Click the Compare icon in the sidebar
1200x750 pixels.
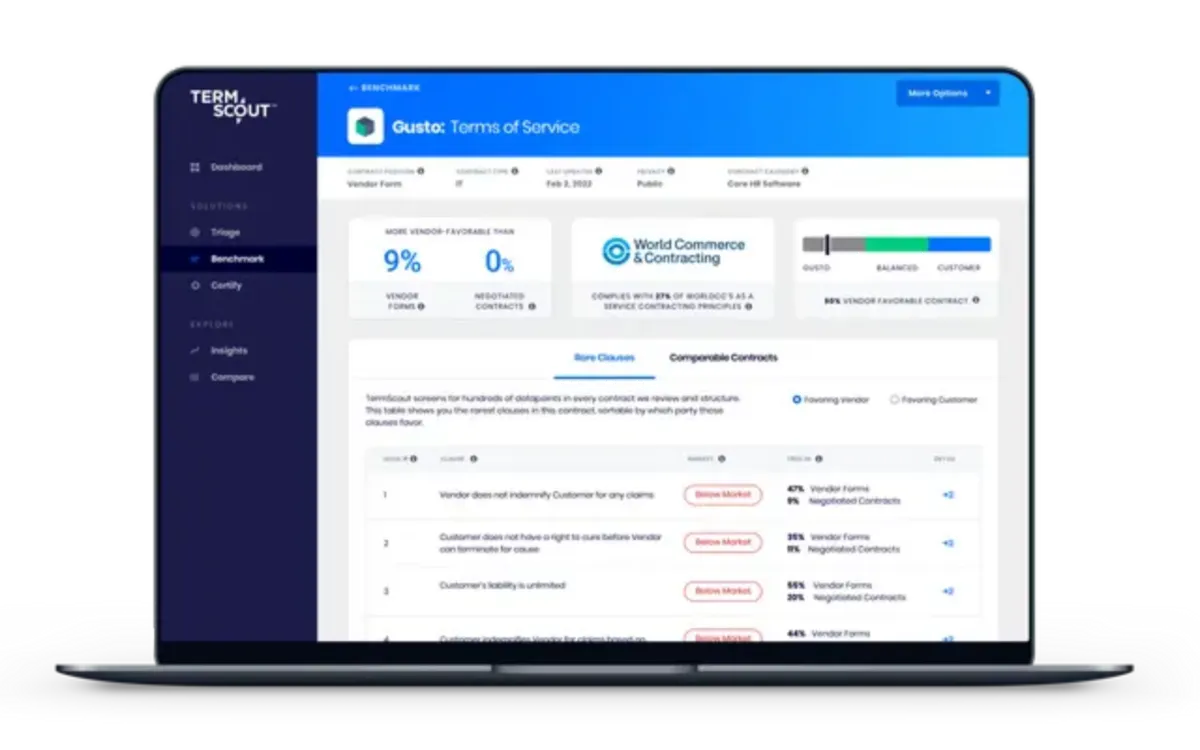[x=195, y=377]
